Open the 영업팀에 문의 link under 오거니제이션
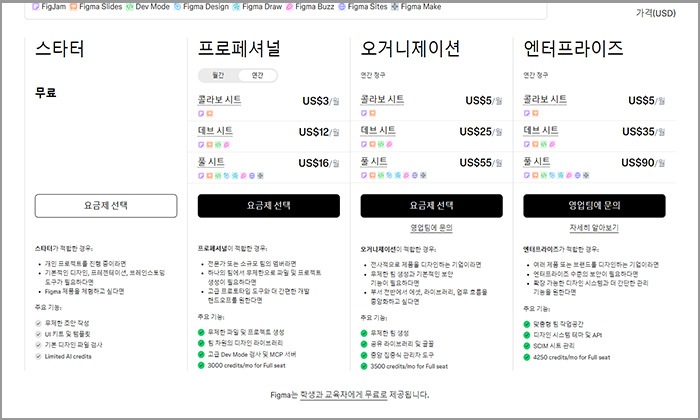 pos(432,228)
